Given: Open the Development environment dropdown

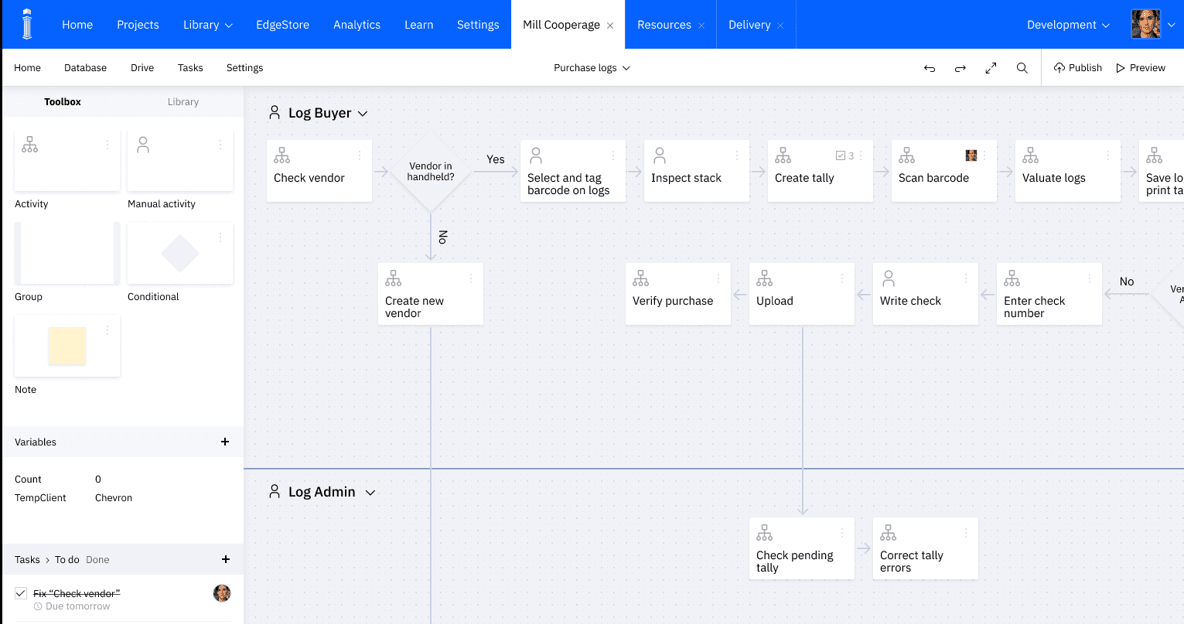Looking at the screenshot, I should [1068, 25].
